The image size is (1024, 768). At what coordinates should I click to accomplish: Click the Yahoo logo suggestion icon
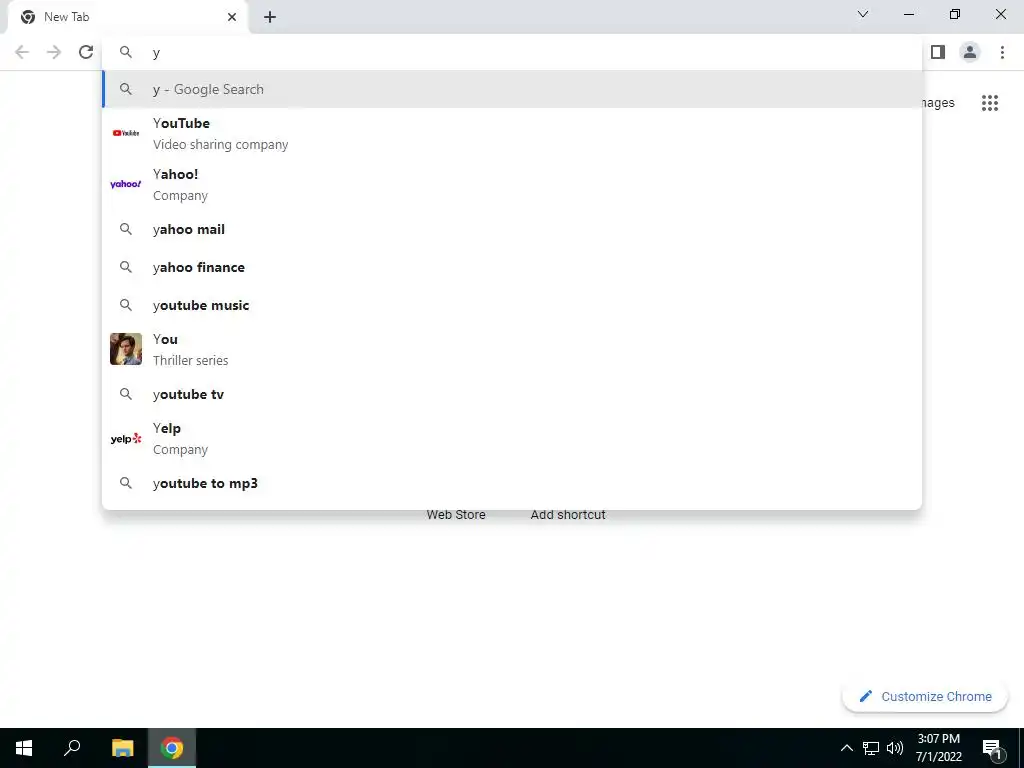click(x=126, y=184)
